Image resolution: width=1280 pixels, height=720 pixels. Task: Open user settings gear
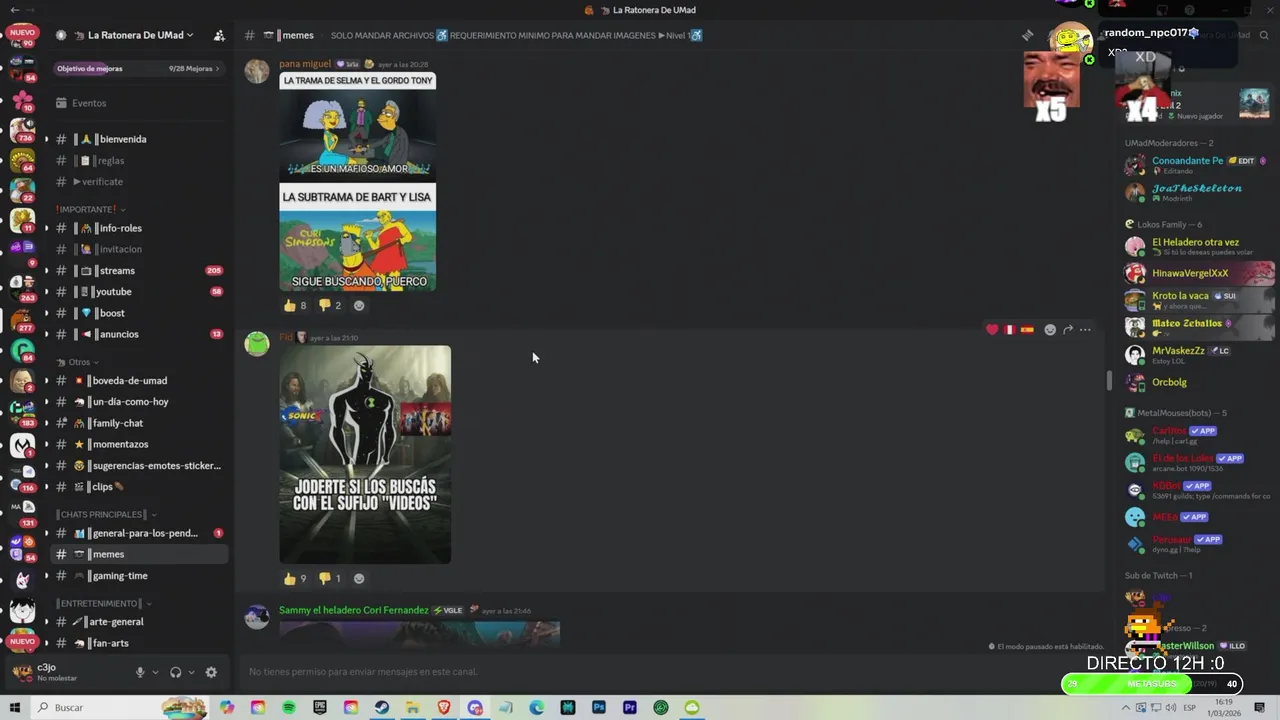(x=211, y=672)
